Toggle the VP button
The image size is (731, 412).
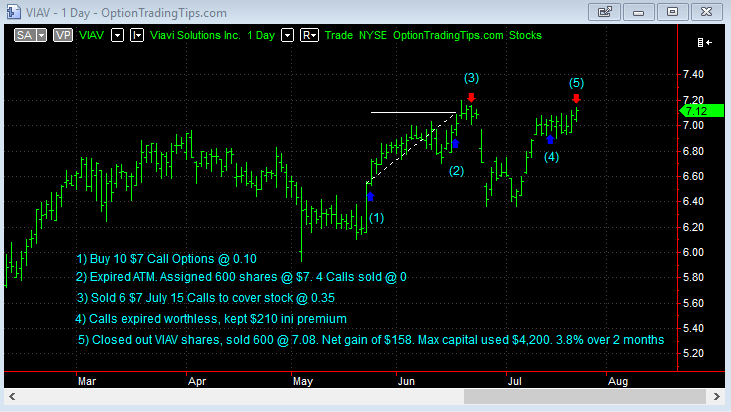(x=63, y=35)
